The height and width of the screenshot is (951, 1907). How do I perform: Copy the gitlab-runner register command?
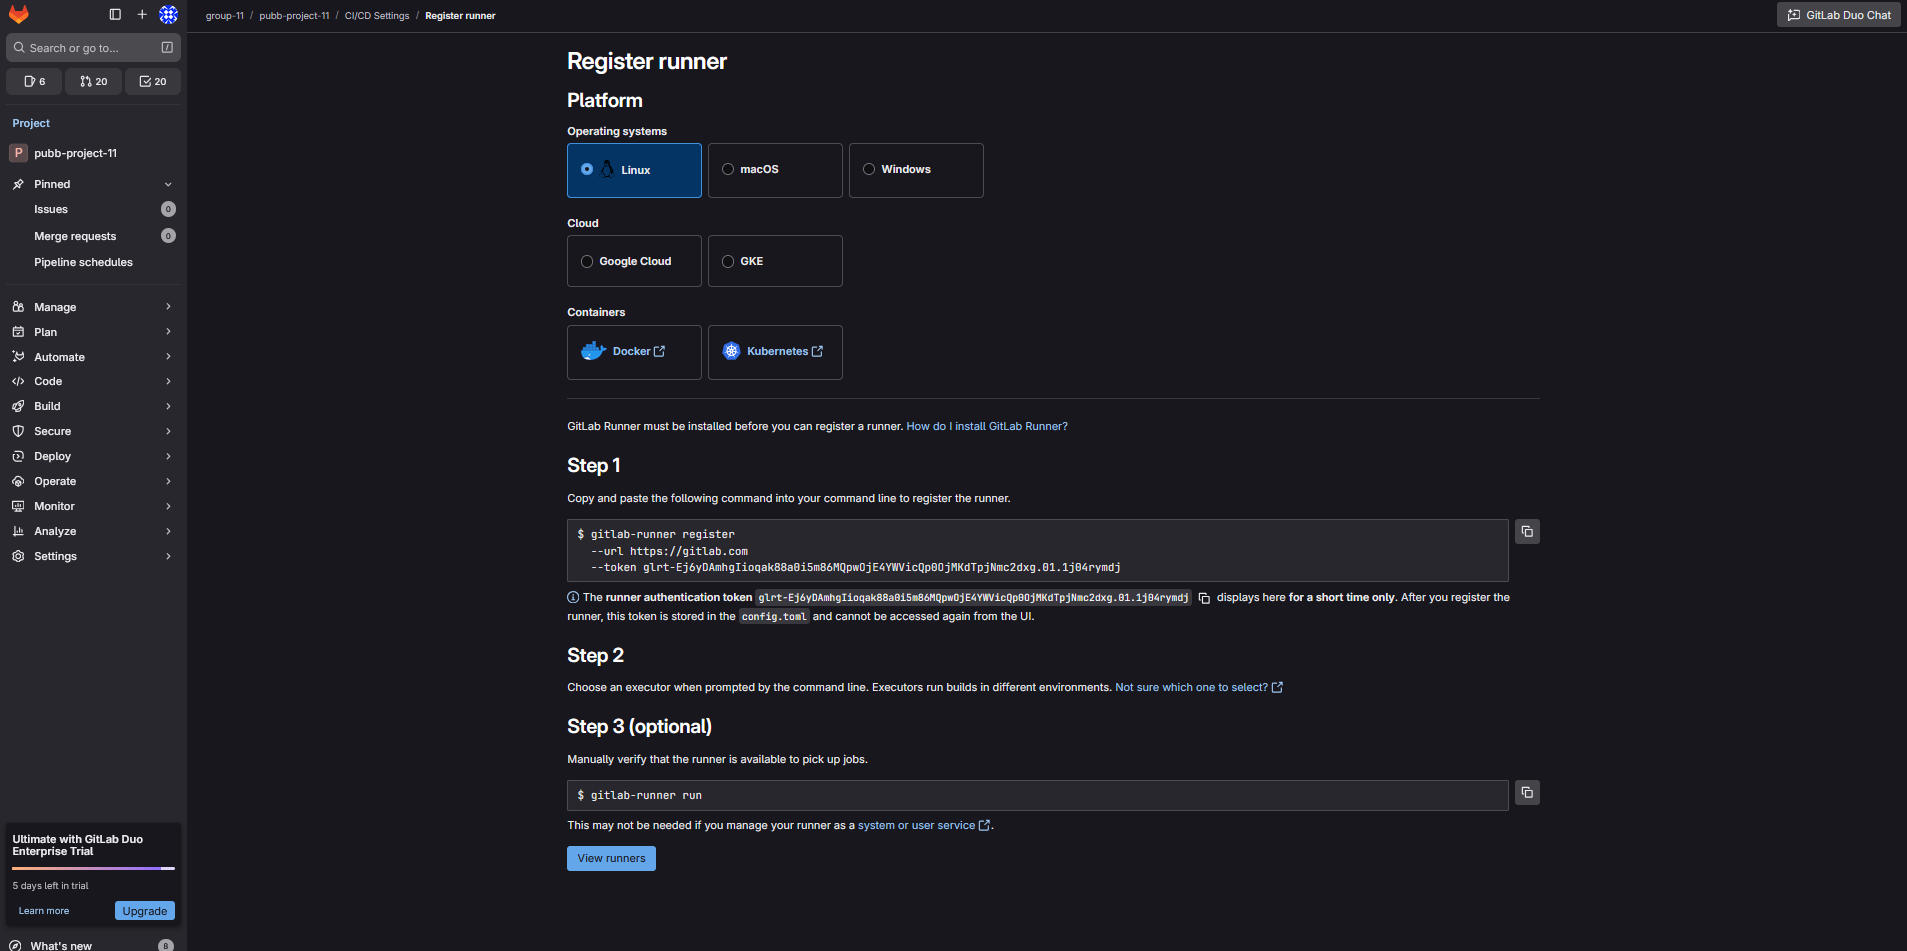coord(1526,532)
